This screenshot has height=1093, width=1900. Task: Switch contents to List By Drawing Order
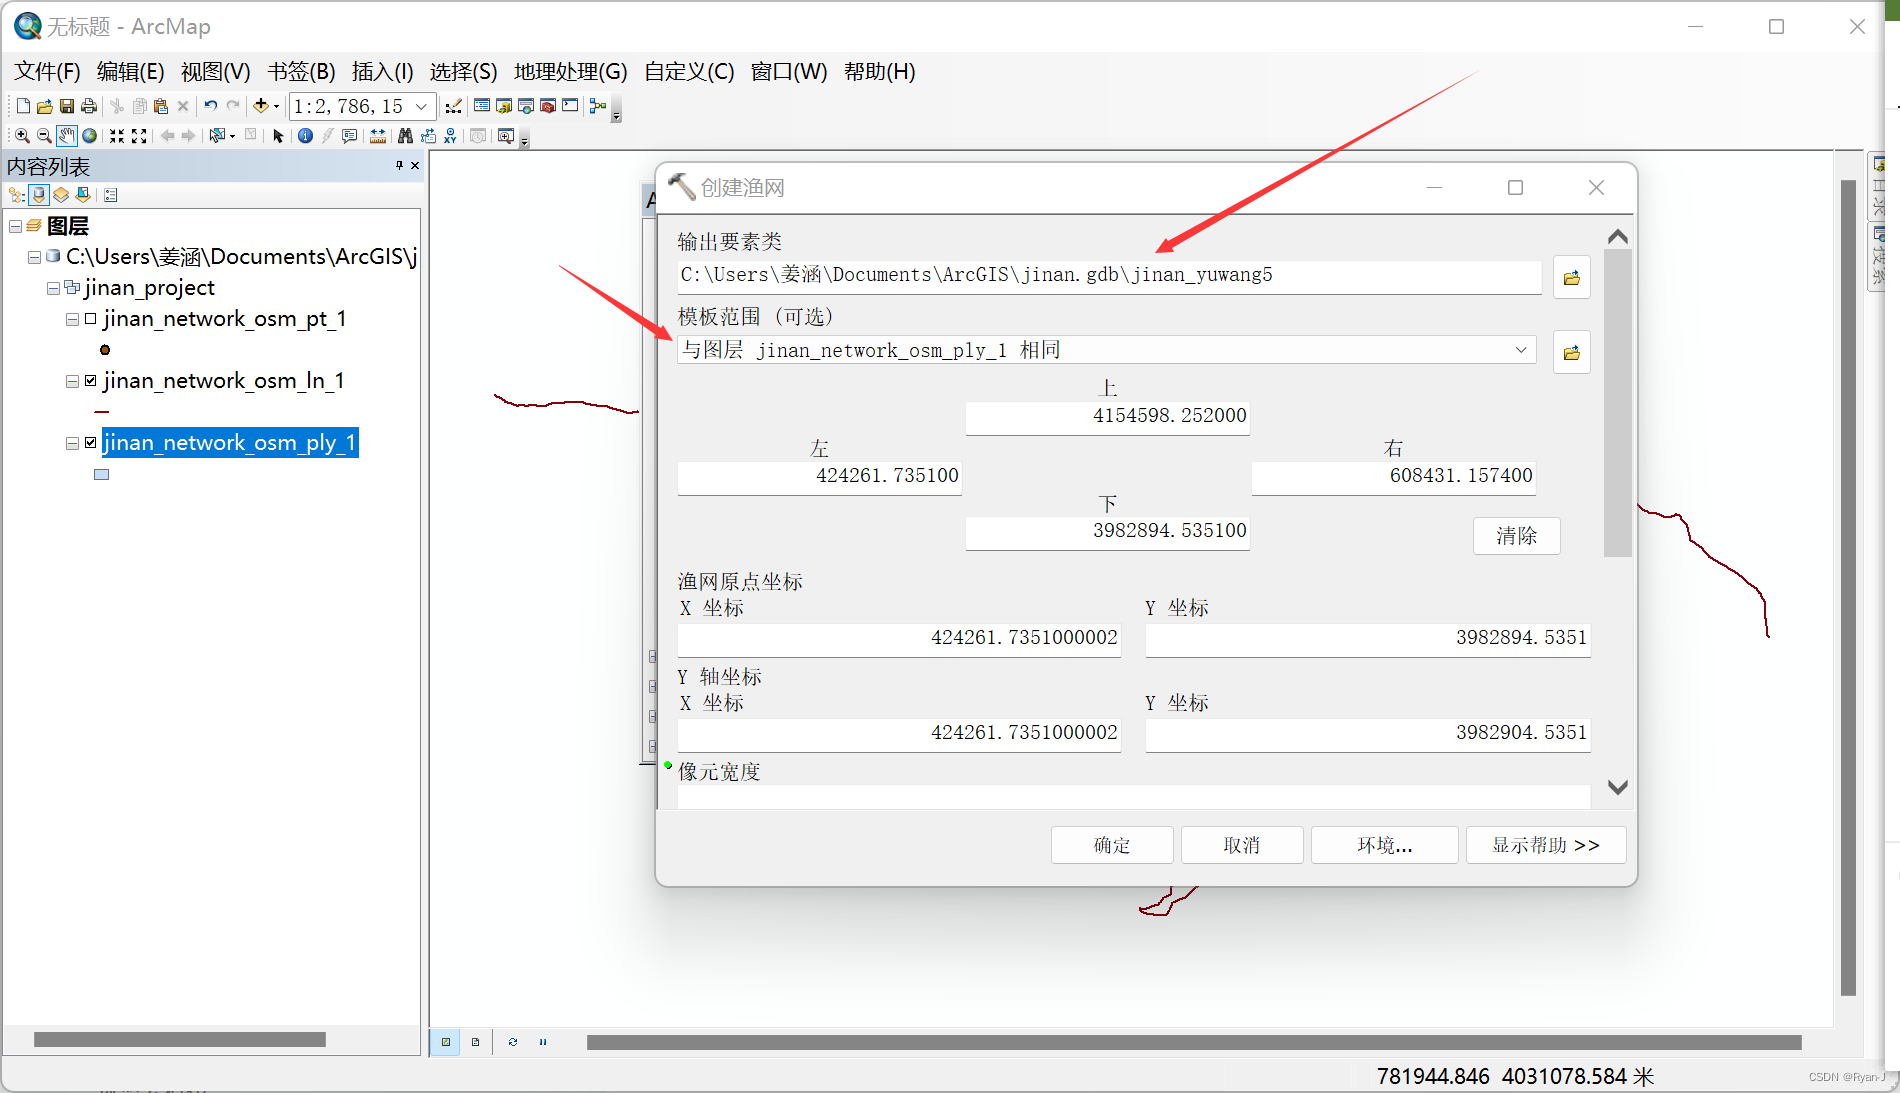pos(17,195)
